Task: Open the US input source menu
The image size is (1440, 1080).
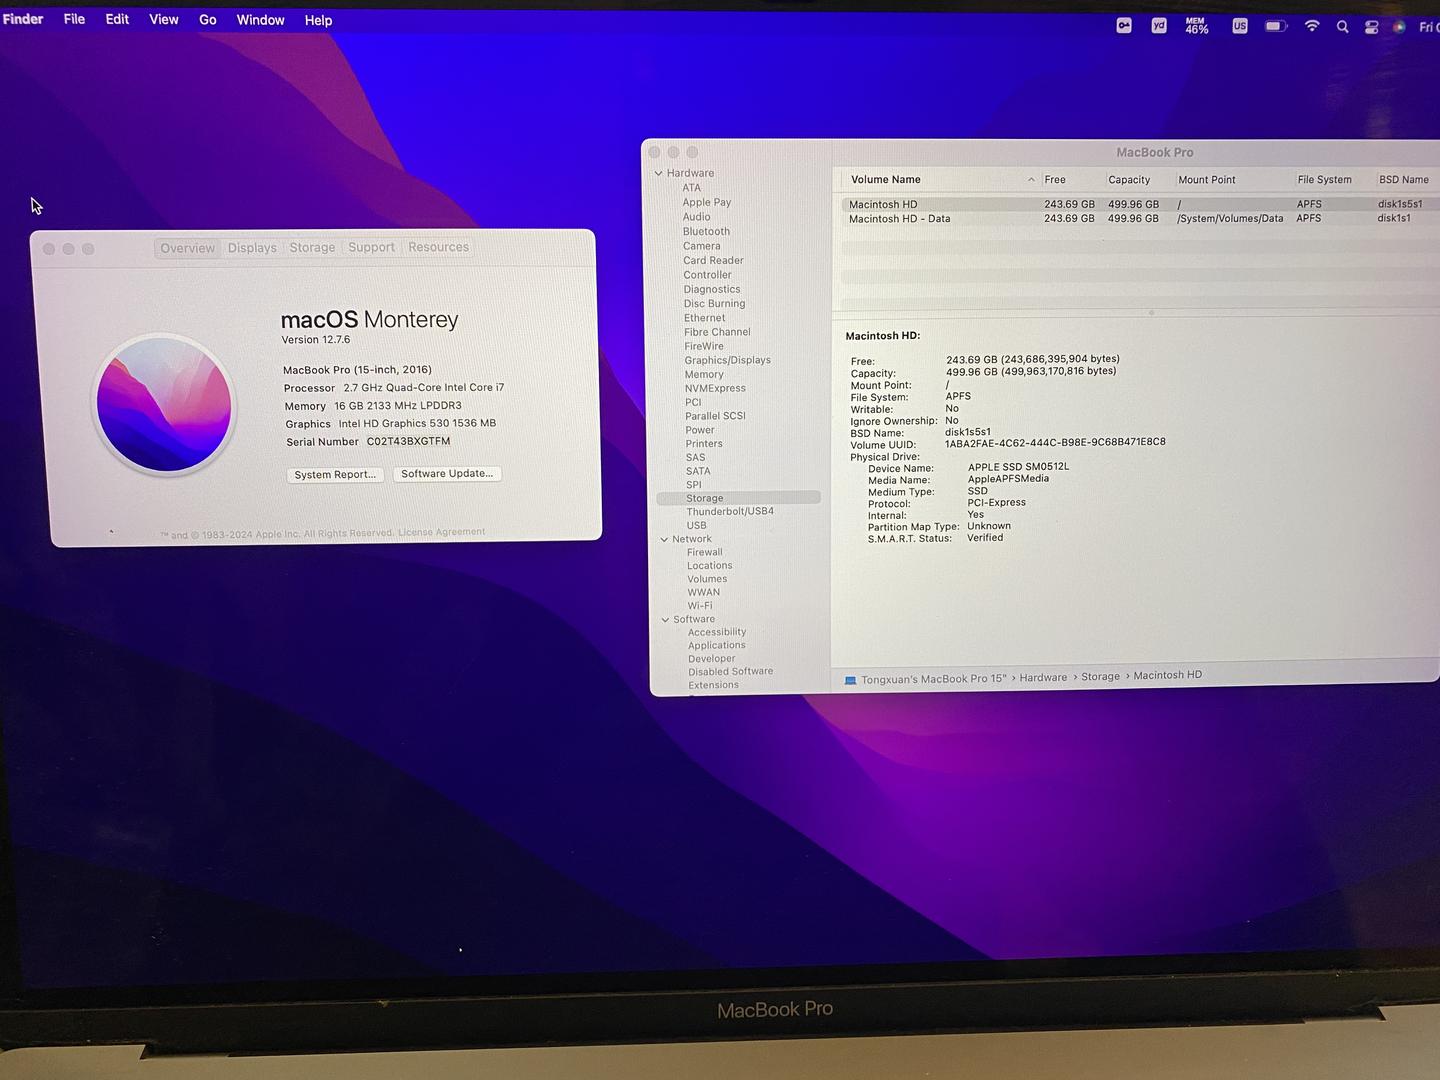Action: (x=1240, y=26)
